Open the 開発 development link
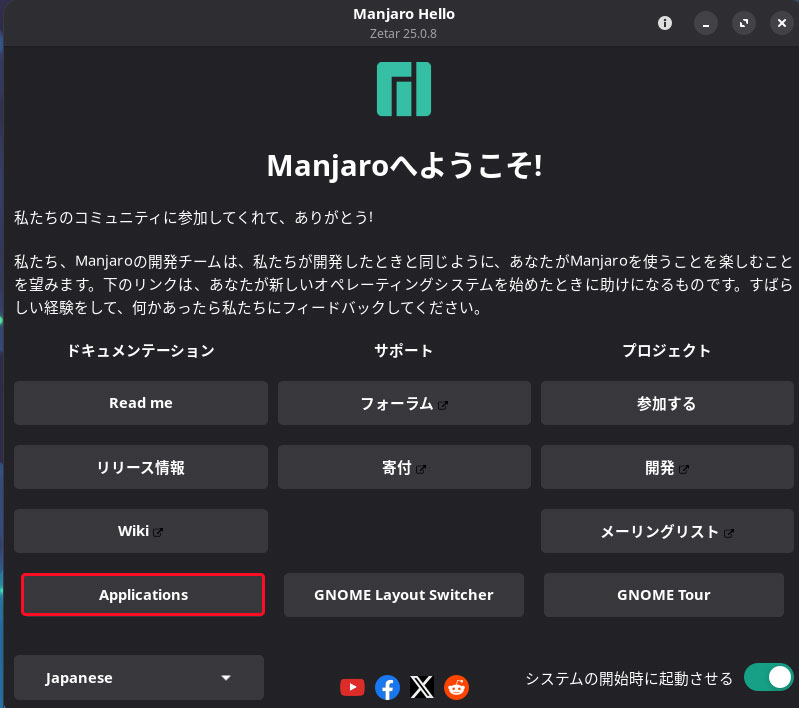Viewport: 799px width, 708px height. (x=667, y=467)
